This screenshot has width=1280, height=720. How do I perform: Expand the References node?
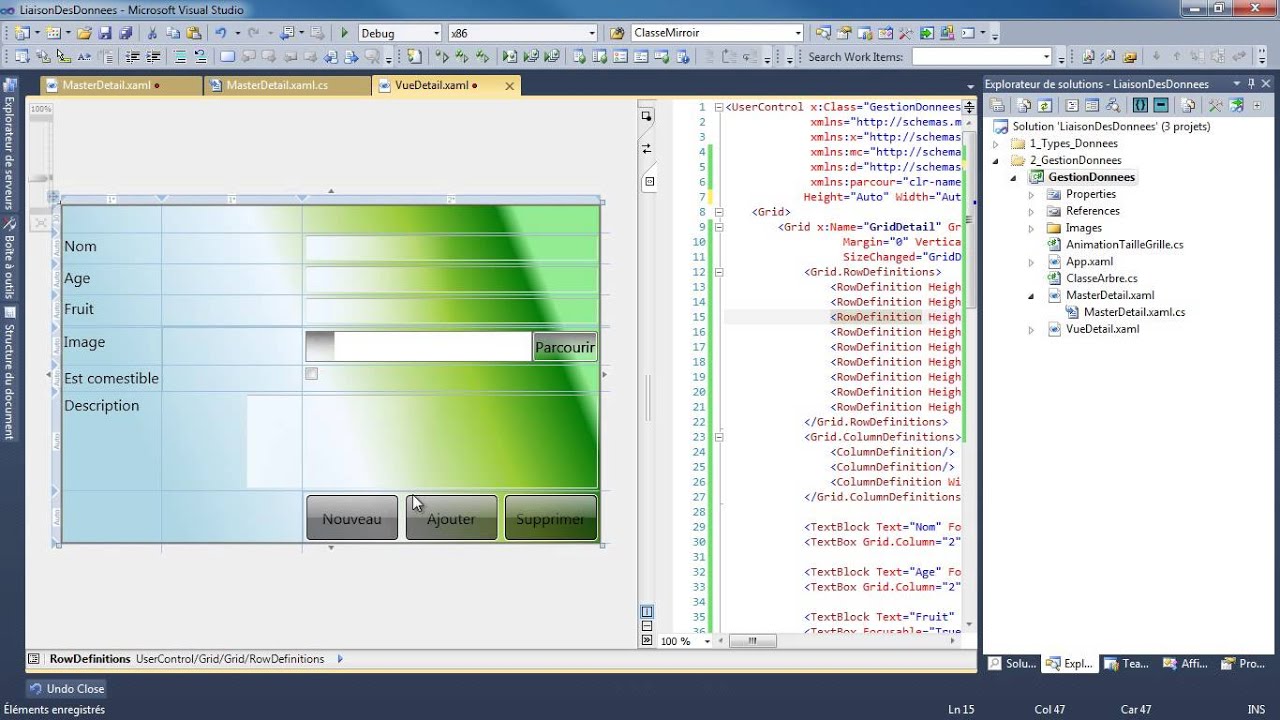click(x=1031, y=211)
